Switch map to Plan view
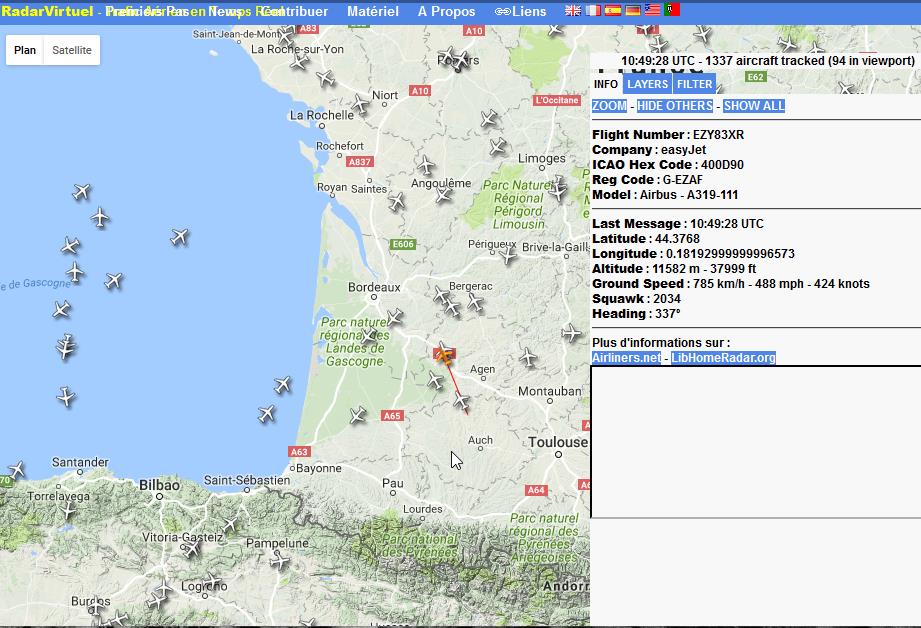Image resolution: width=921 pixels, height=628 pixels. coord(25,50)
